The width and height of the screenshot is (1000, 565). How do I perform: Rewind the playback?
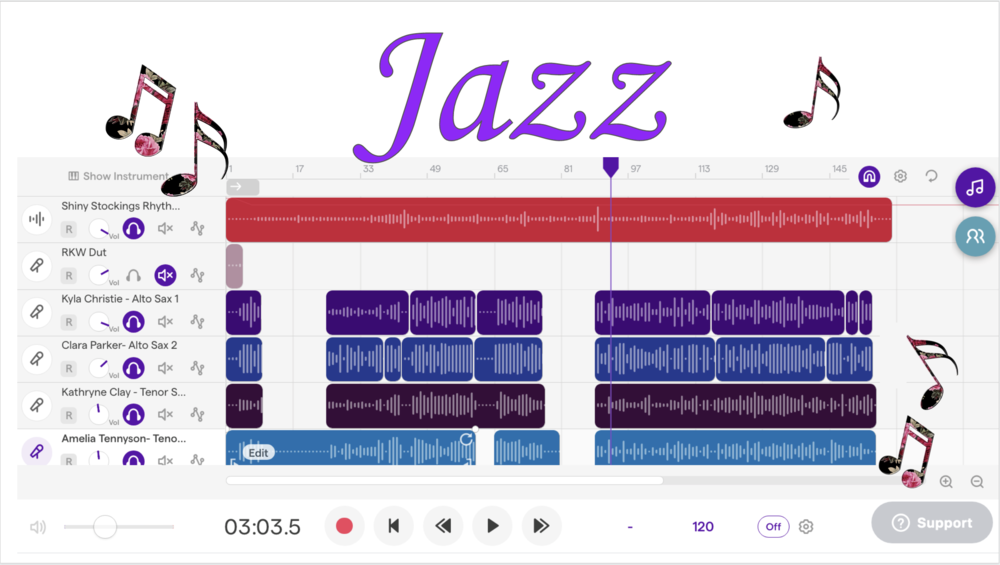point(443,526)
